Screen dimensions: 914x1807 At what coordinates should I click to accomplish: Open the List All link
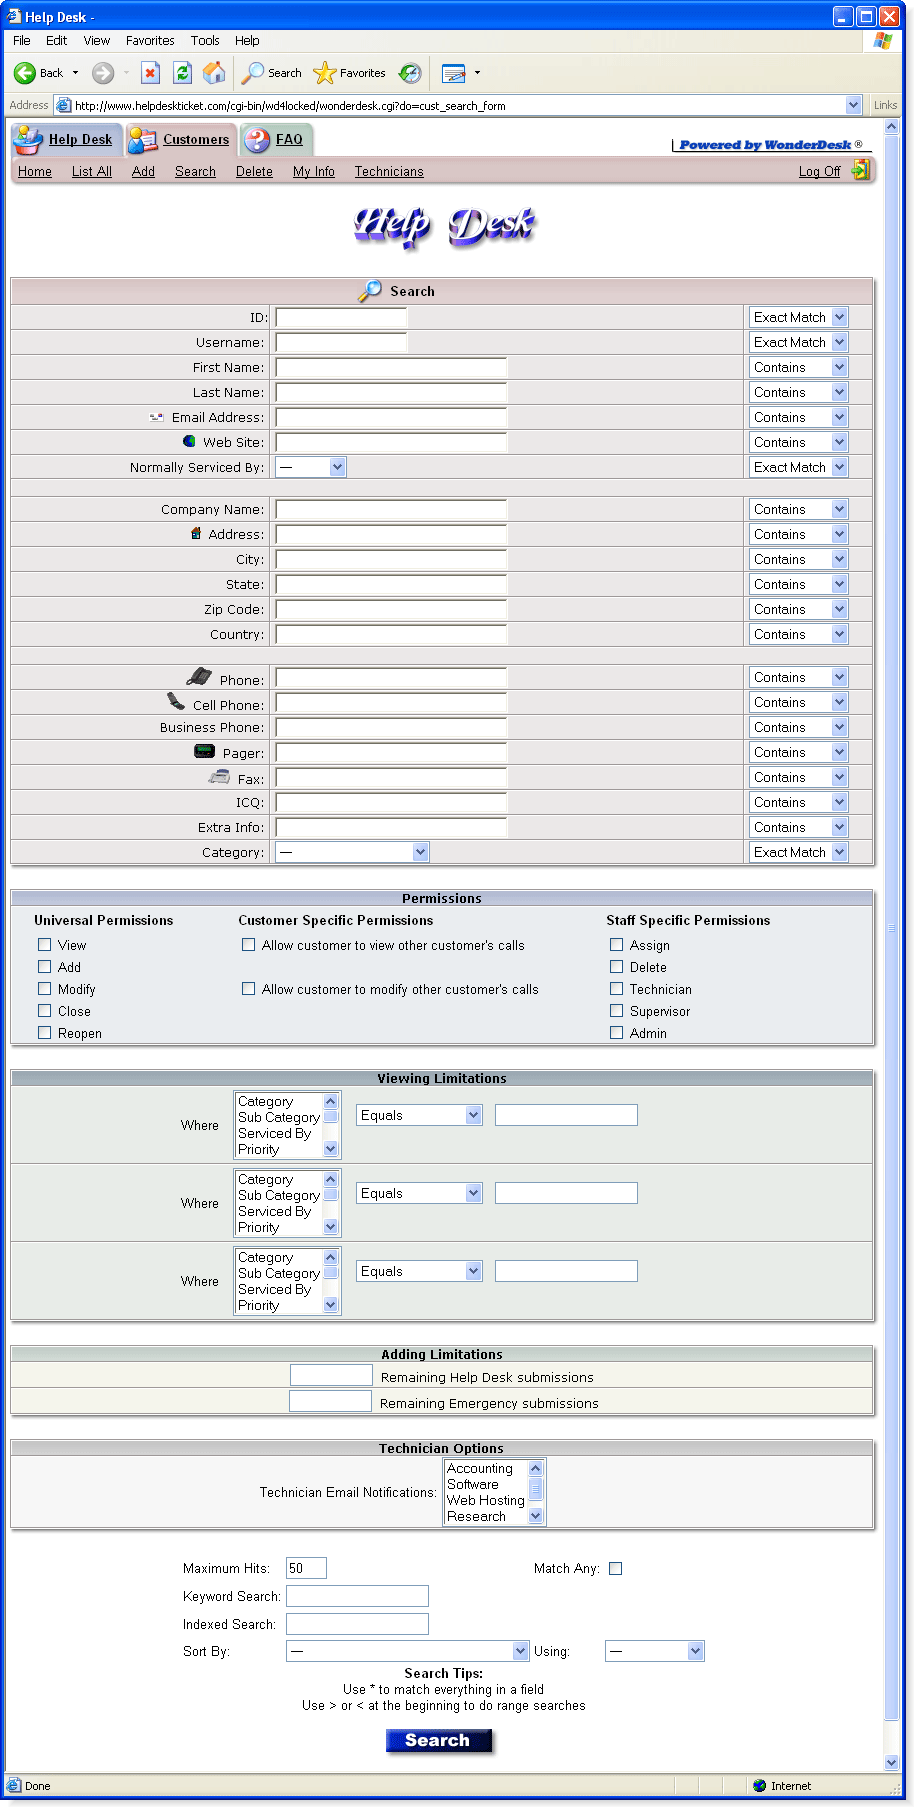tap(92, 171)
